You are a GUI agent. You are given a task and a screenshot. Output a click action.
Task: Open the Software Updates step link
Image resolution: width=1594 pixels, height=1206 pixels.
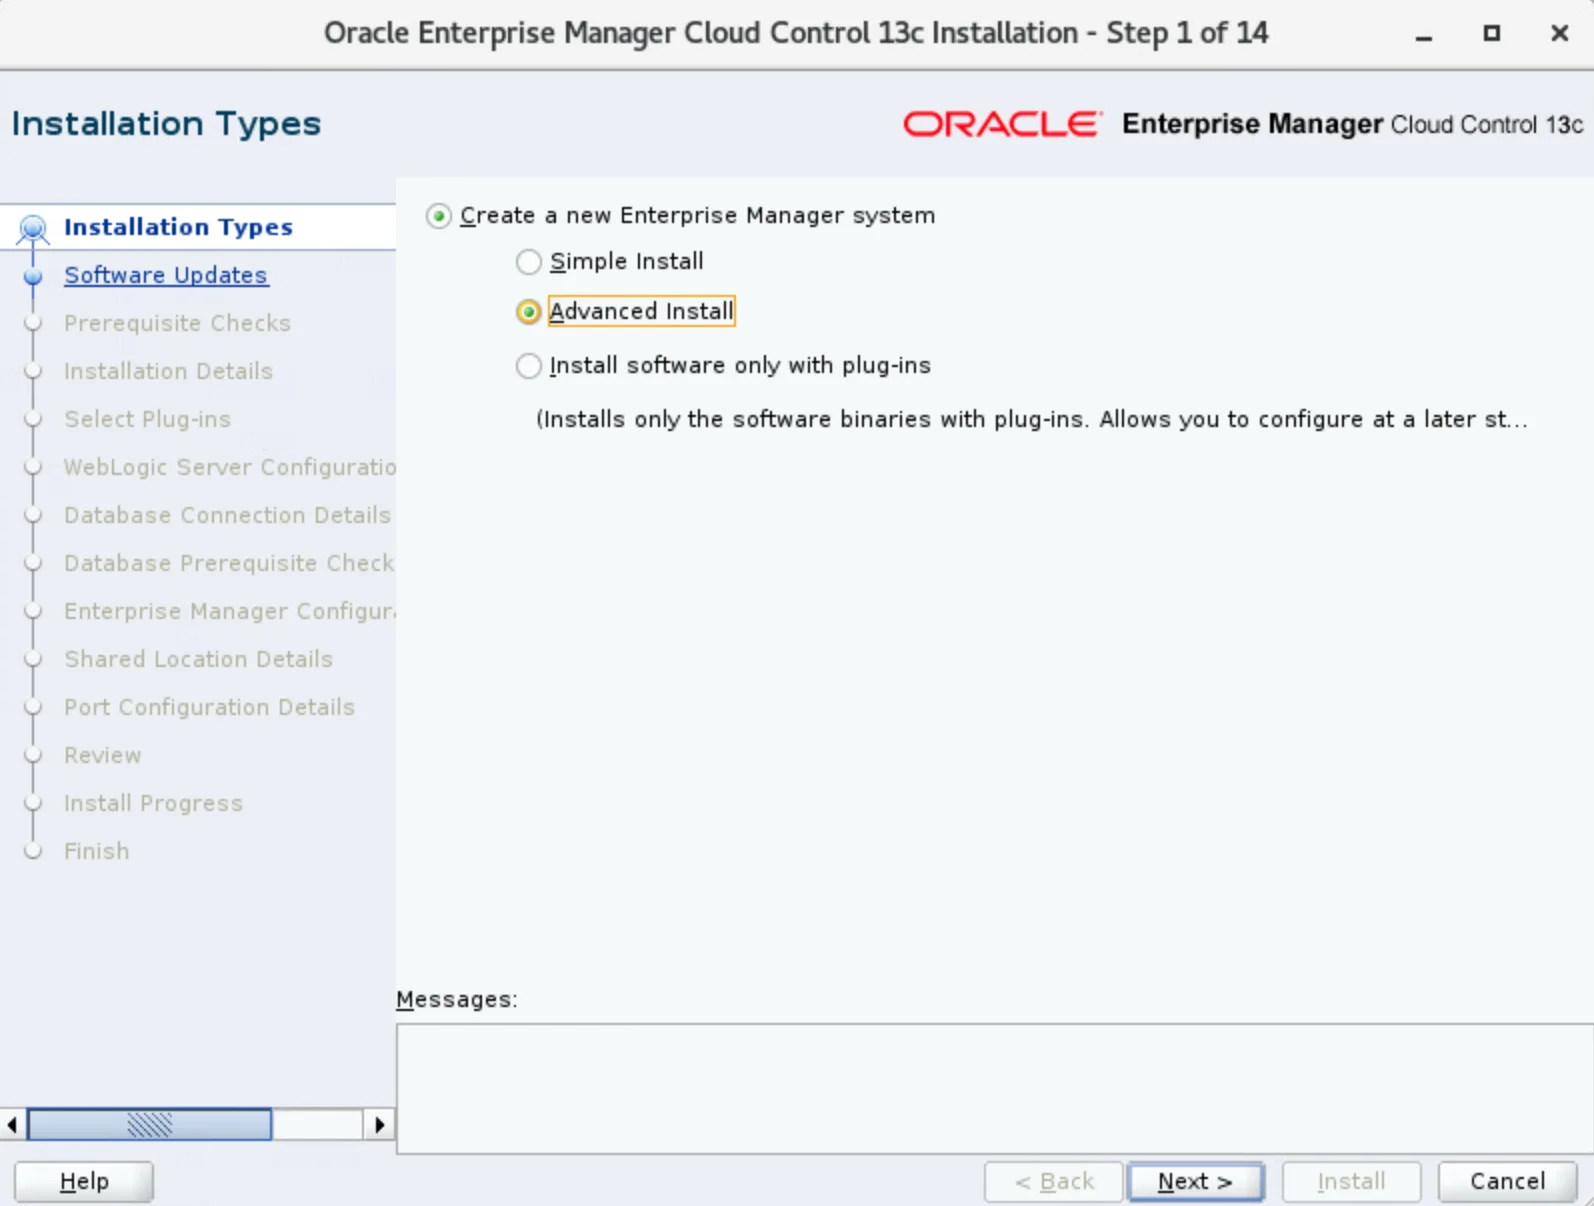(165, 275)
